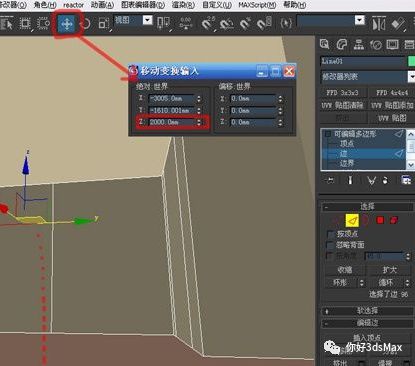415x366 pixels.
Task: Expand the 软选择 rollout
Action: tap(367, 311)
